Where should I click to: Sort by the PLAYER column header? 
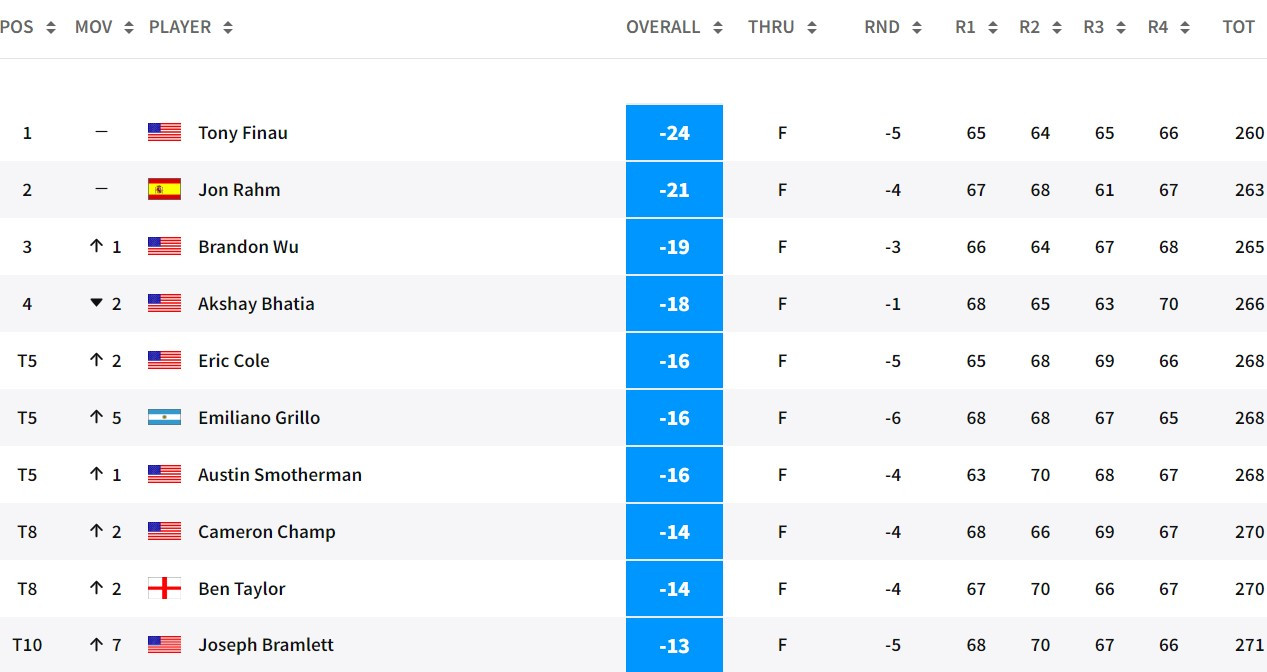coord(190,27)
